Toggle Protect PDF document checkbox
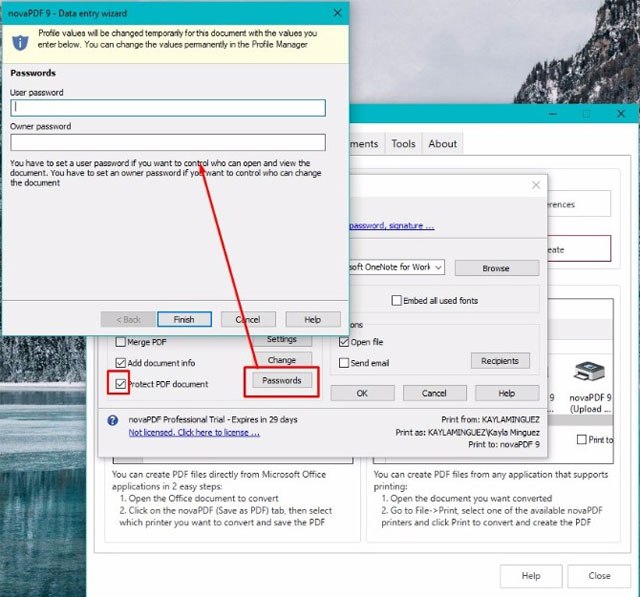 point(120,384)
